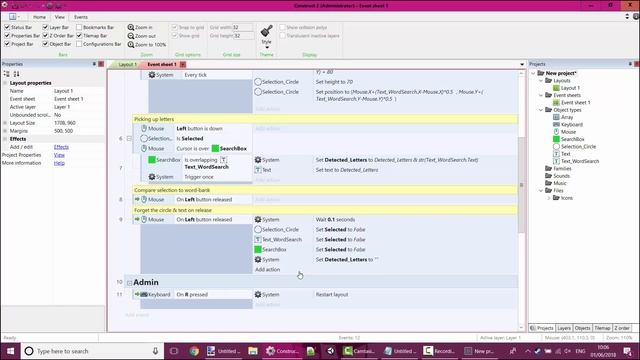Toggle the Z Order Bar checkbox
Viewport: 640px width, 360px height.
45,36
